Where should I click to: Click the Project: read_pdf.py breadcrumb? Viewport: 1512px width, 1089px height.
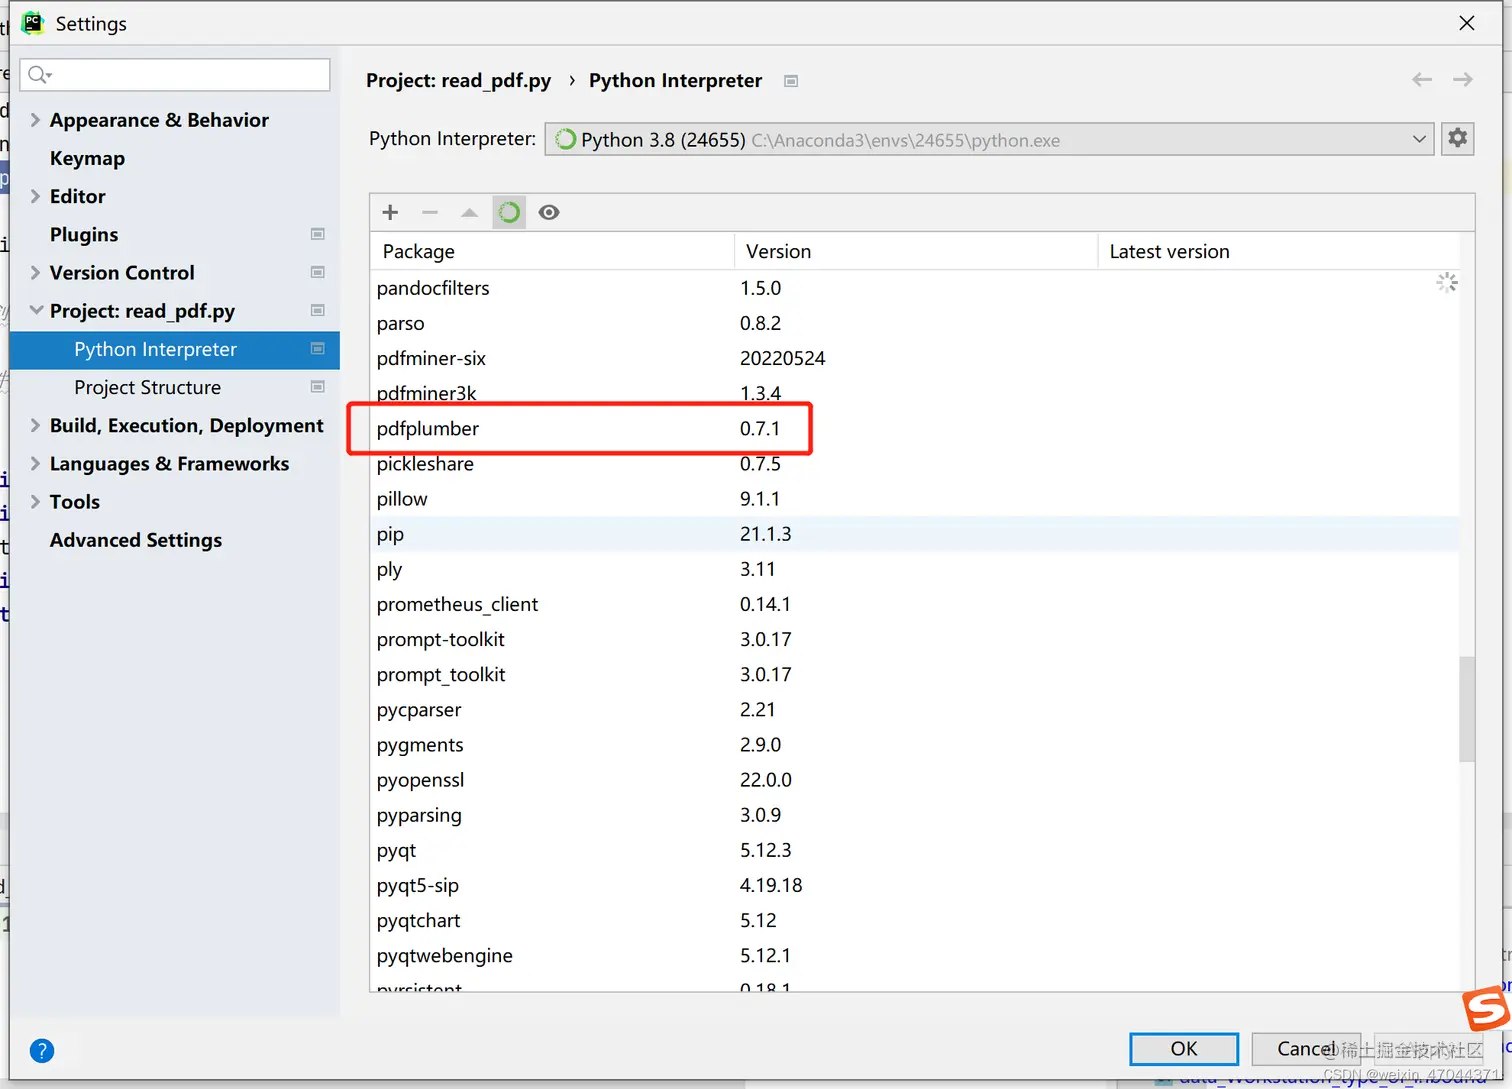(x=458, y=81)
